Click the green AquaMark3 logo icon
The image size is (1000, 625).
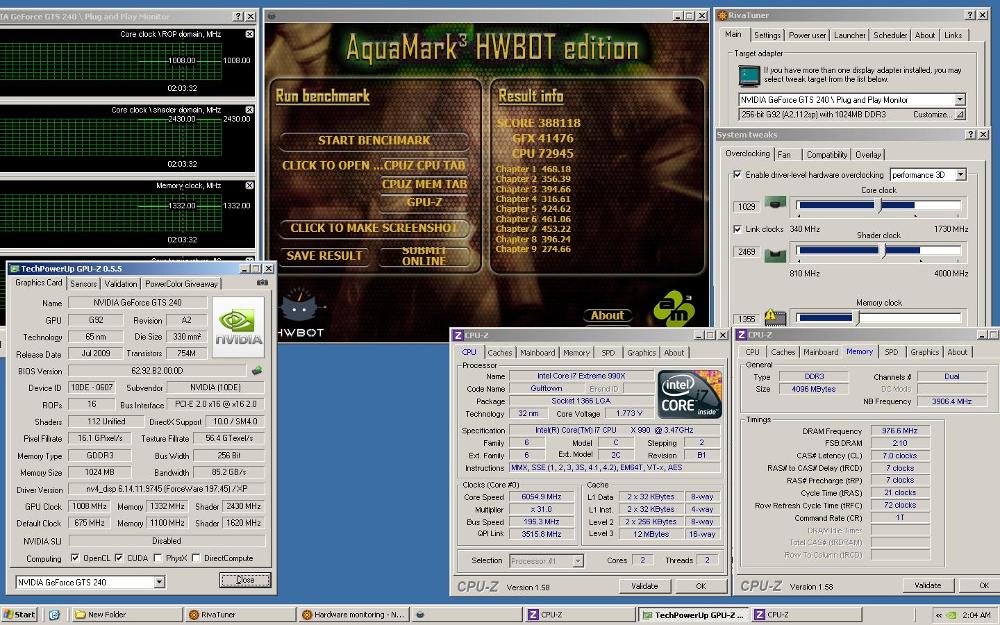click(x=674, y=307)
